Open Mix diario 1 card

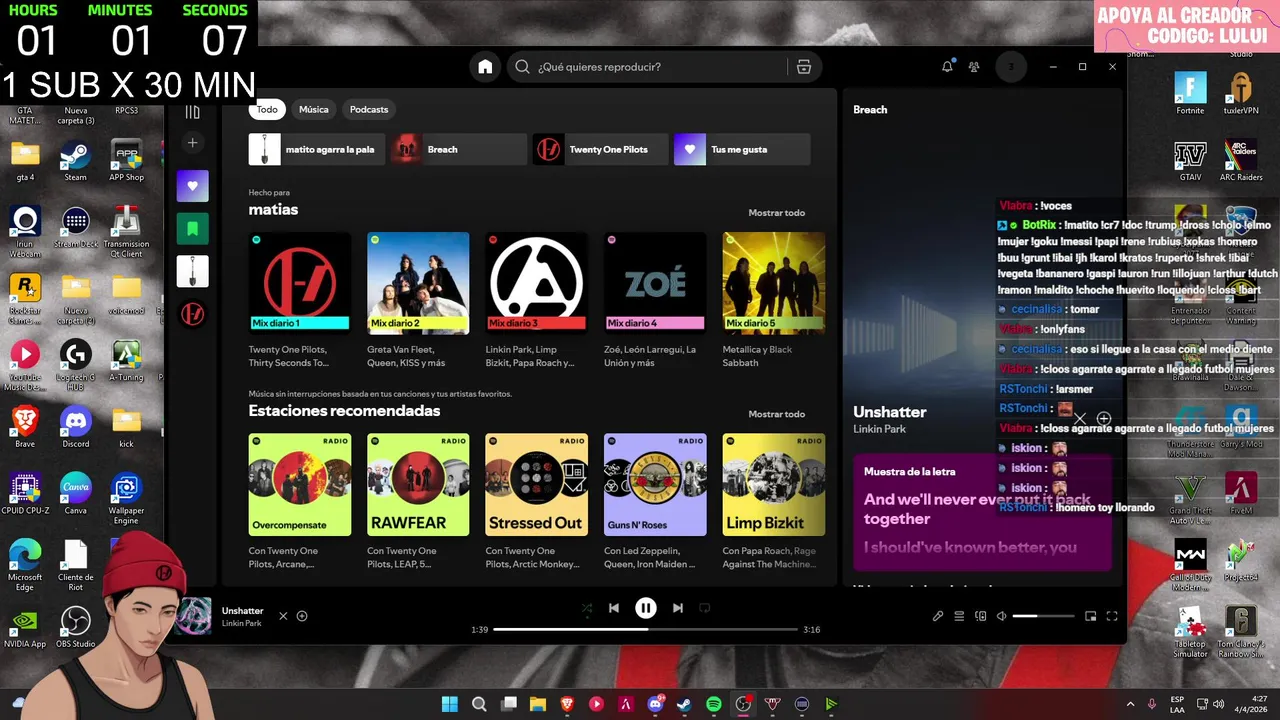300,300
